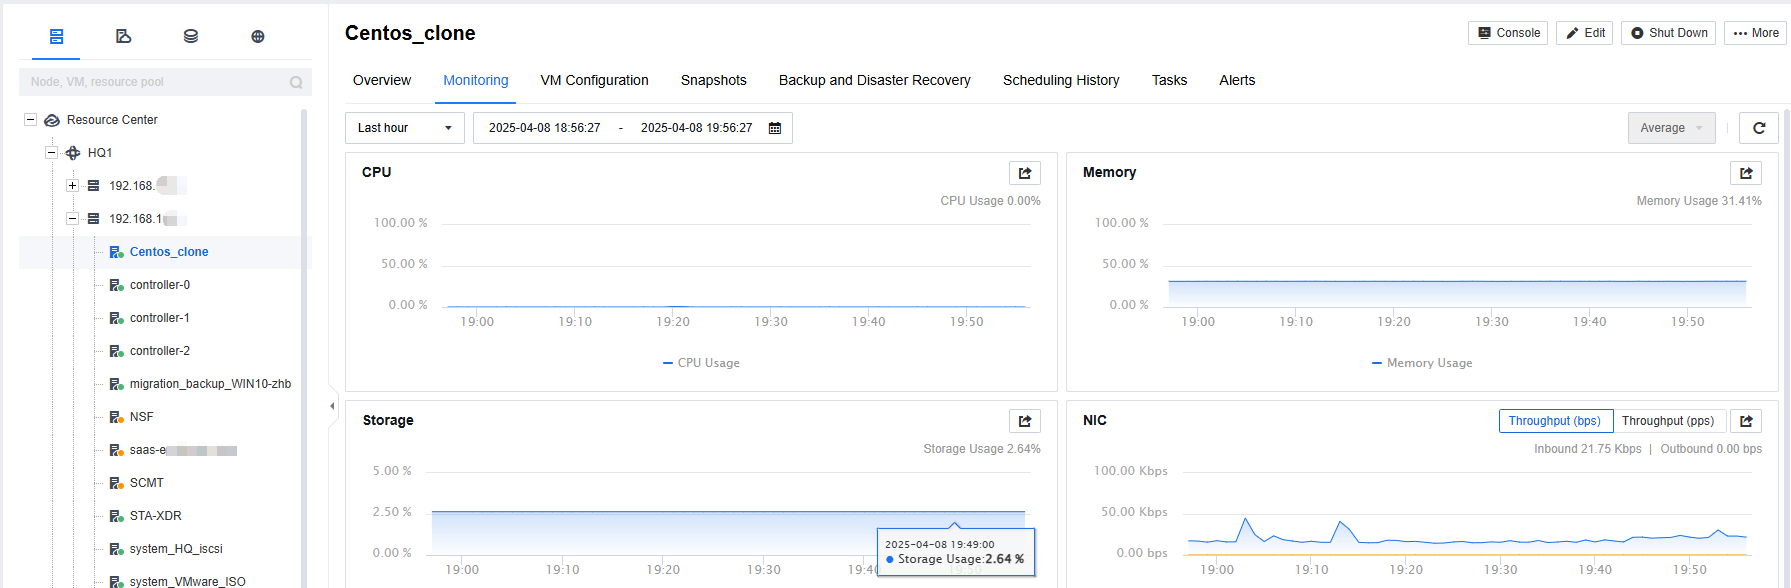Collapse the second 192.168.1 host node
The height and width of the screenshot is (588, 1791).
[72, 218]
